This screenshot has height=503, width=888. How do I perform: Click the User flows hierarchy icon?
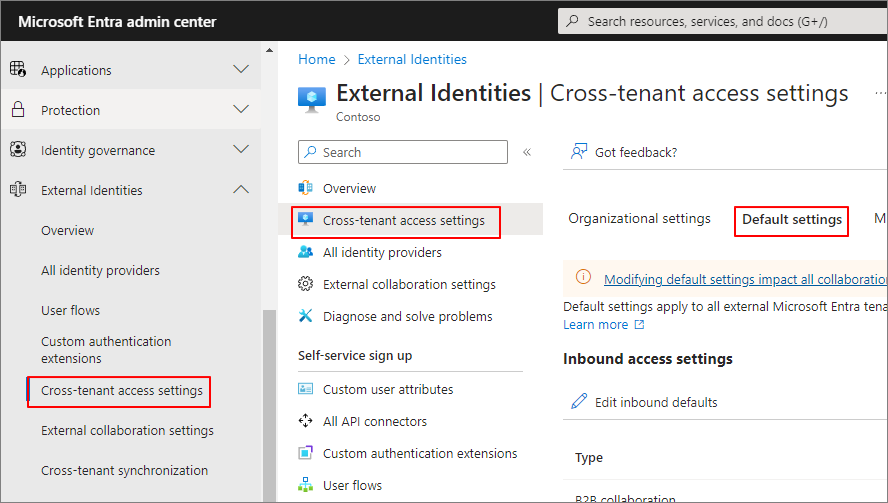[x=305, y=485]
